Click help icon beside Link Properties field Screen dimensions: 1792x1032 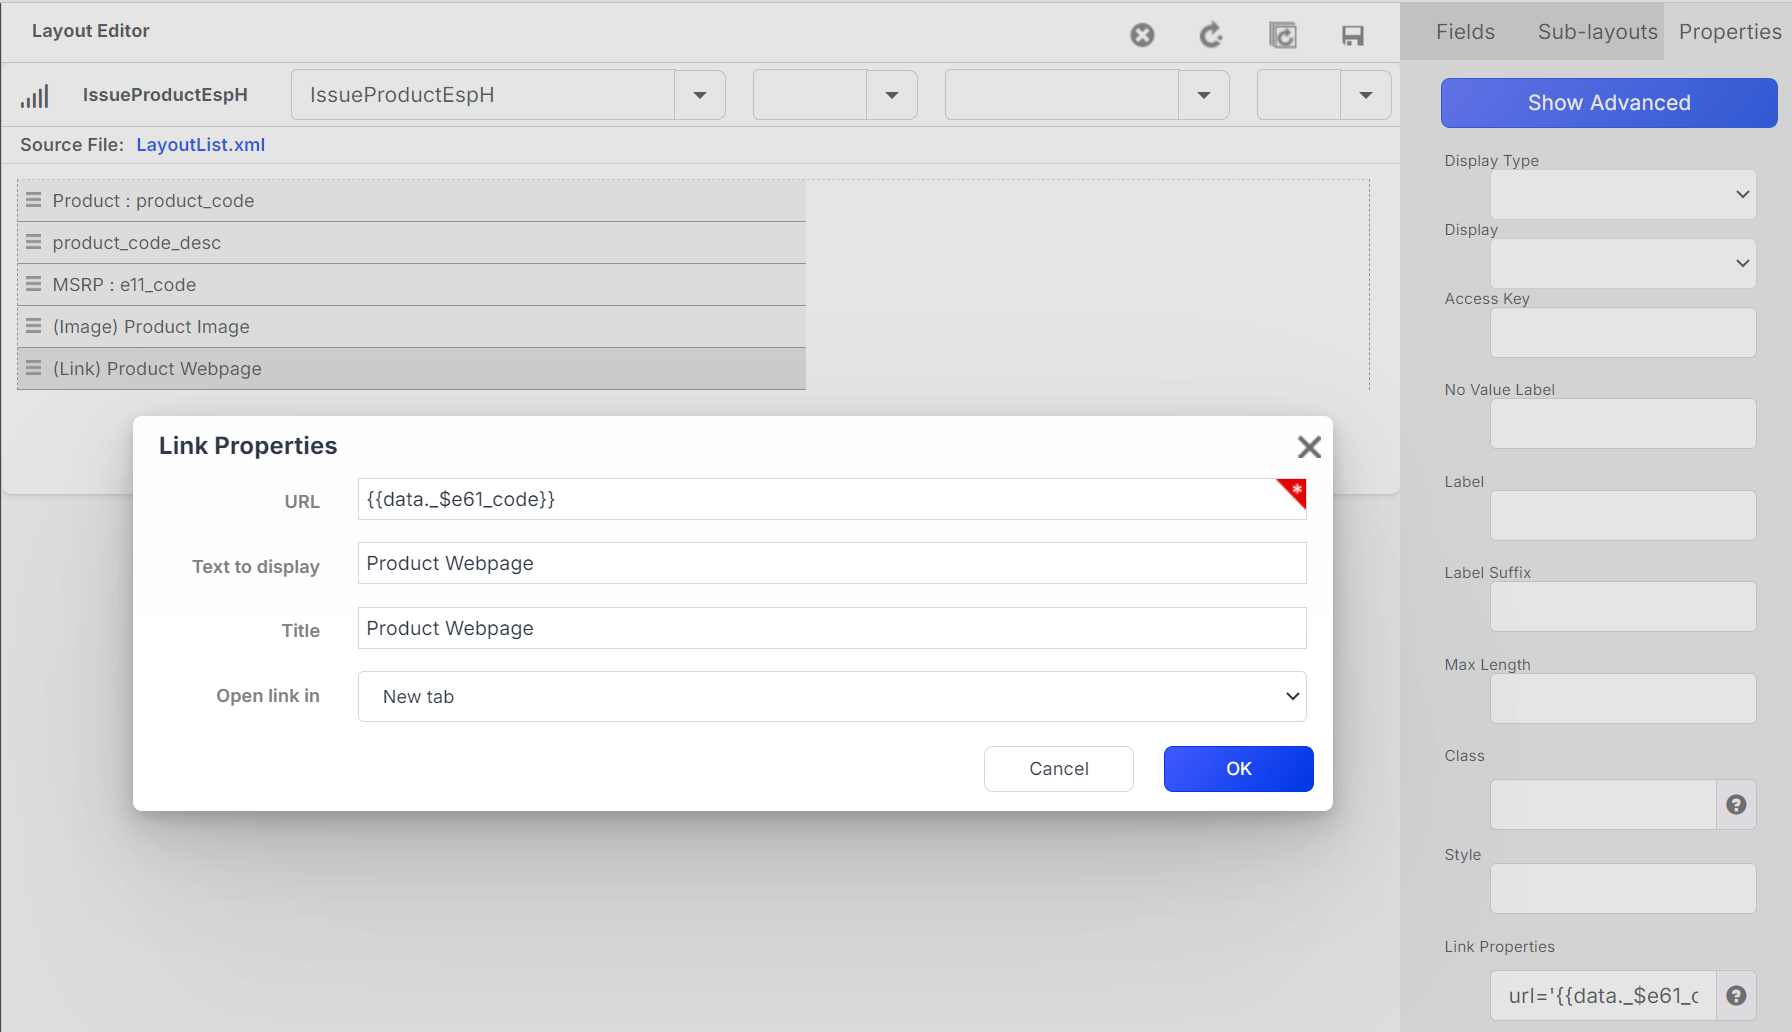tap(1736, 996)
